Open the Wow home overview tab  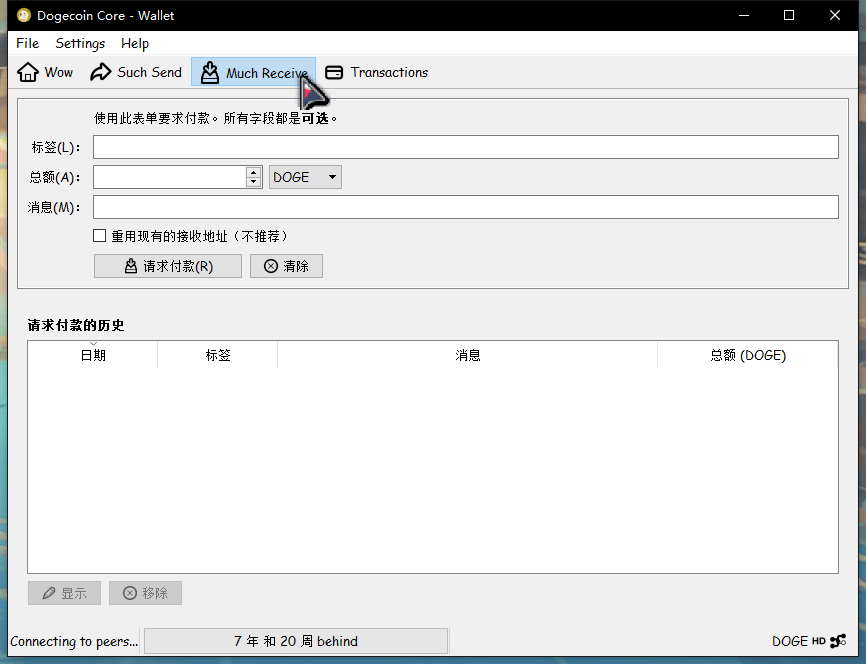point(45,72)
